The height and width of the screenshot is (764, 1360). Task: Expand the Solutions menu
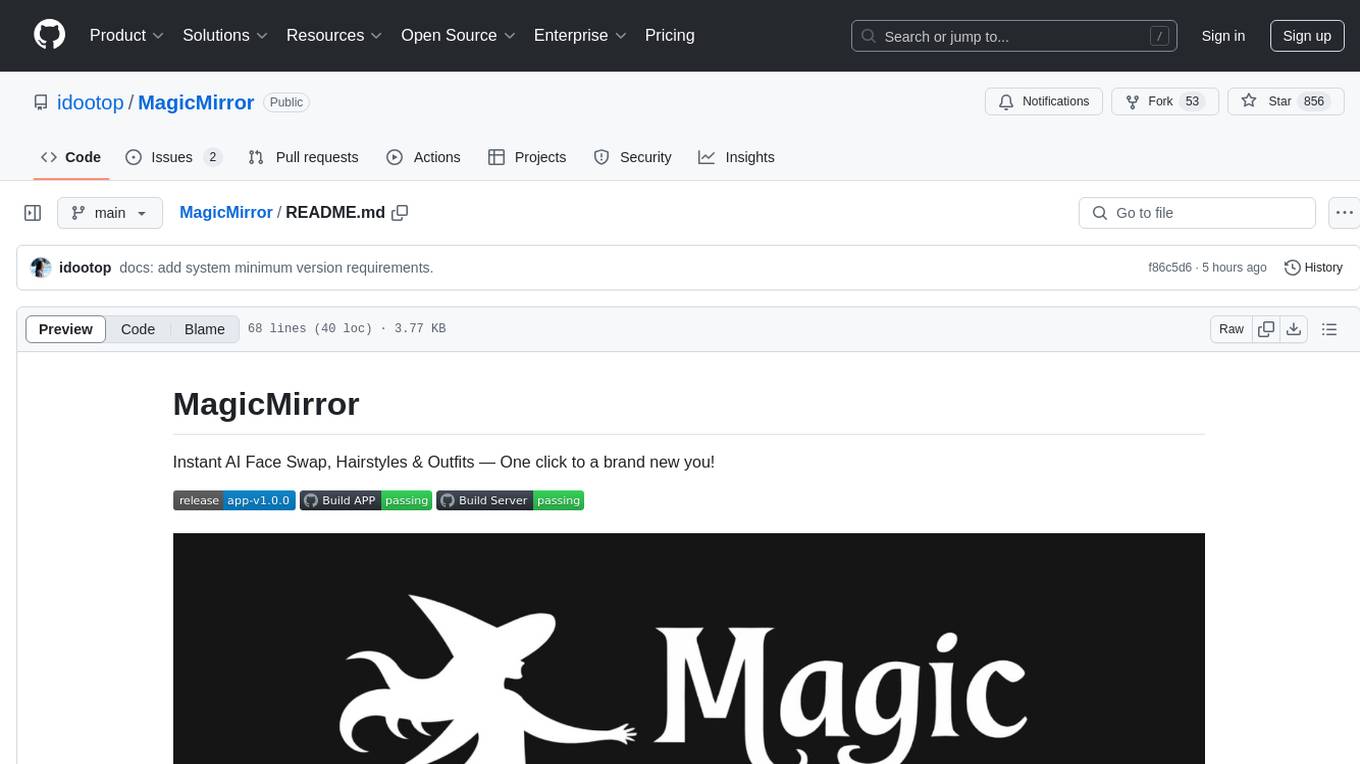[x=225, y=35]
